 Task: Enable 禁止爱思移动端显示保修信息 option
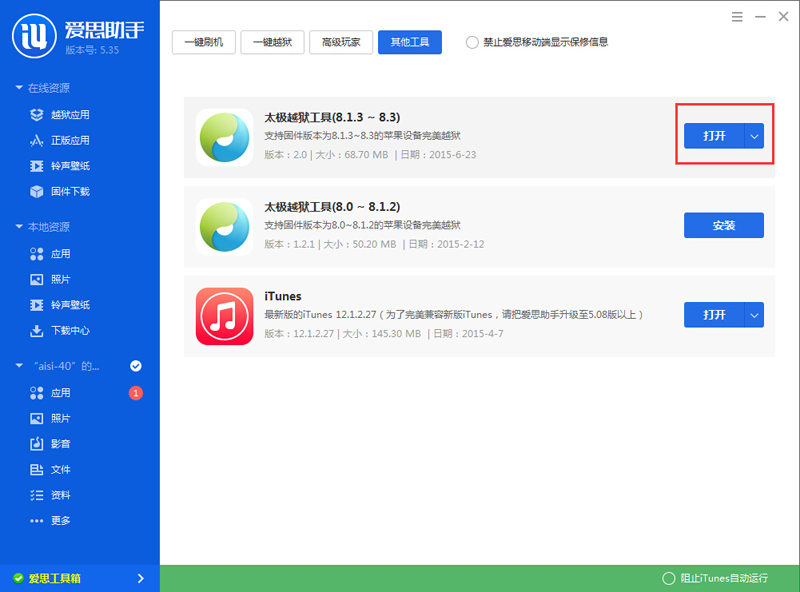(x=470, y=42)
